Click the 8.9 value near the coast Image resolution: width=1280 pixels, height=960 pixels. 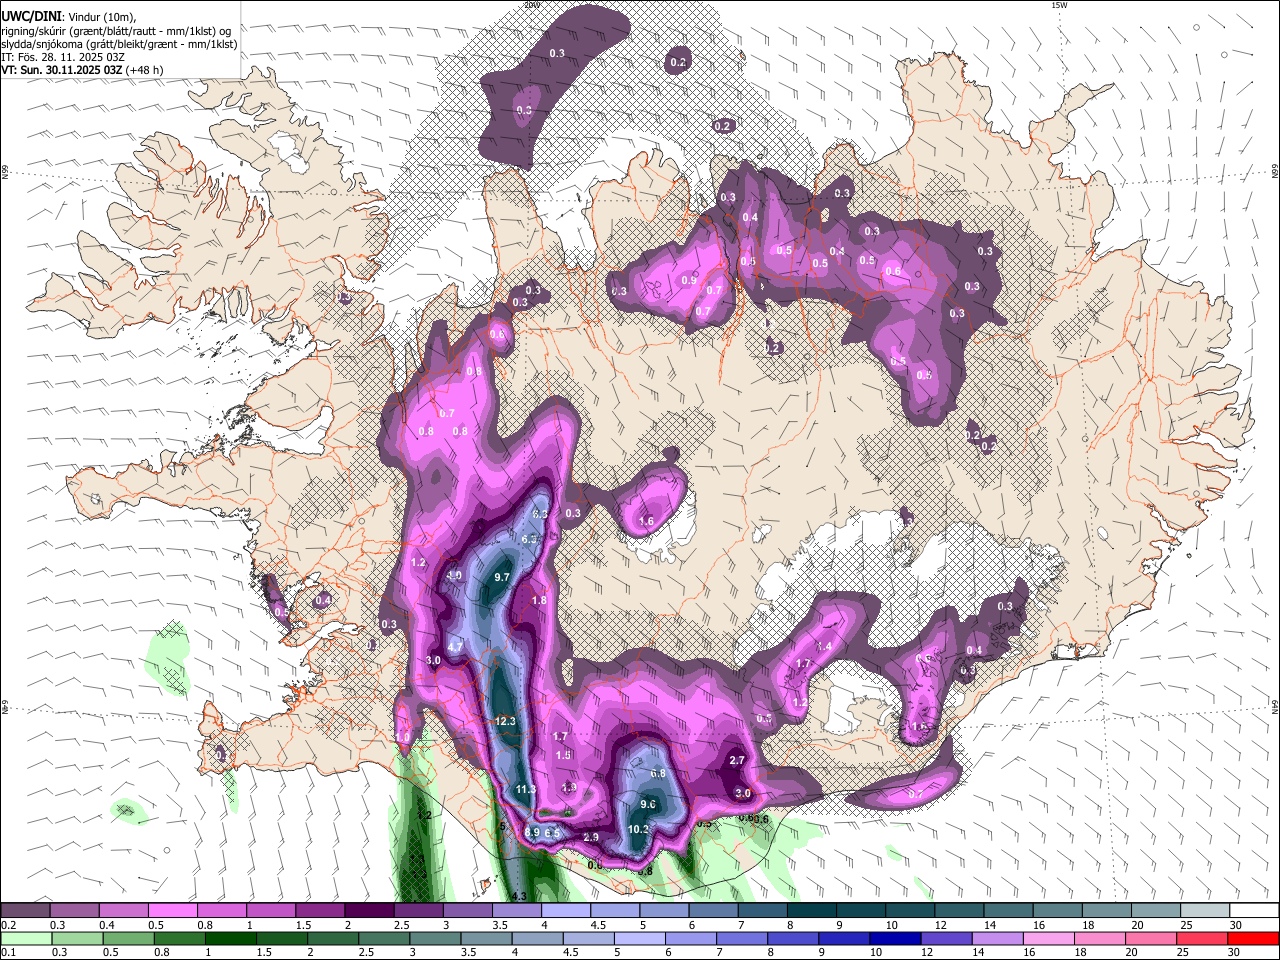tap(532, 832)
